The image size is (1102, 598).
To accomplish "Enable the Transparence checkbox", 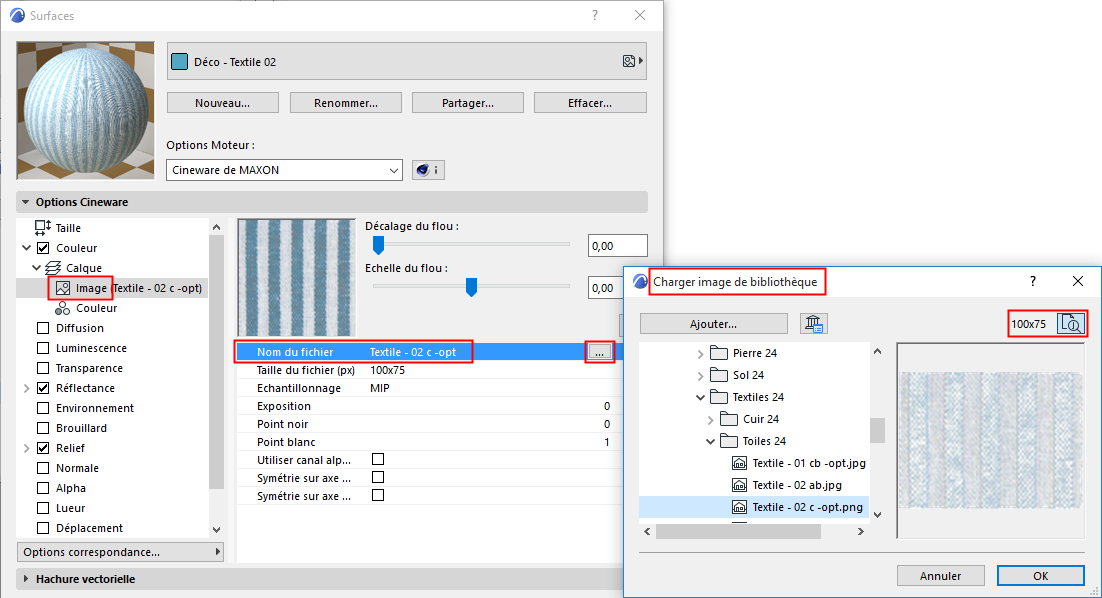I will (x=43, y=368).
